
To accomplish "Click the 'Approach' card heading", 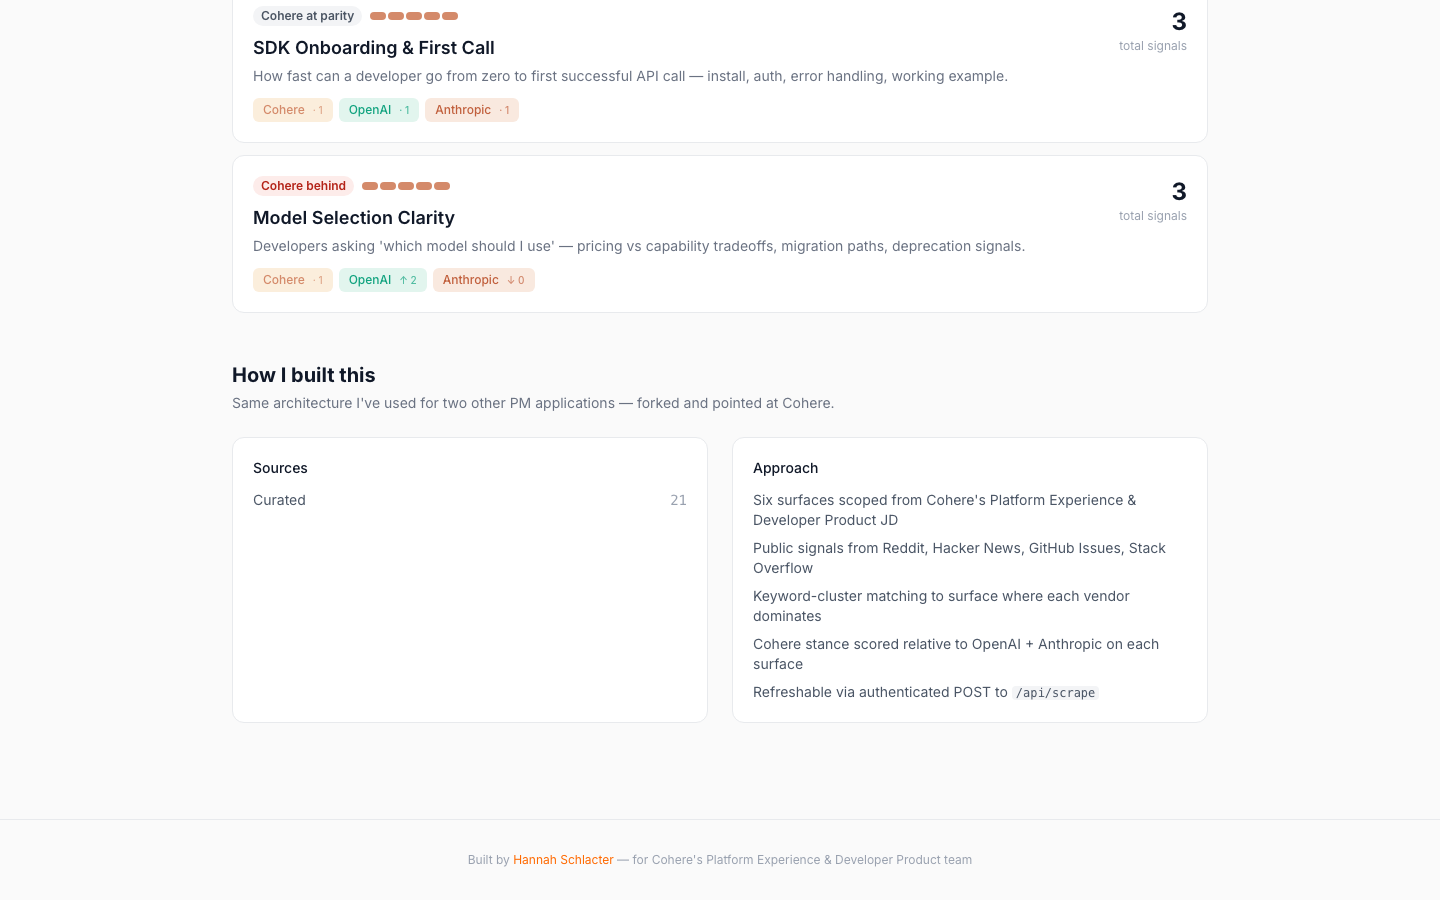I will 785,468.
